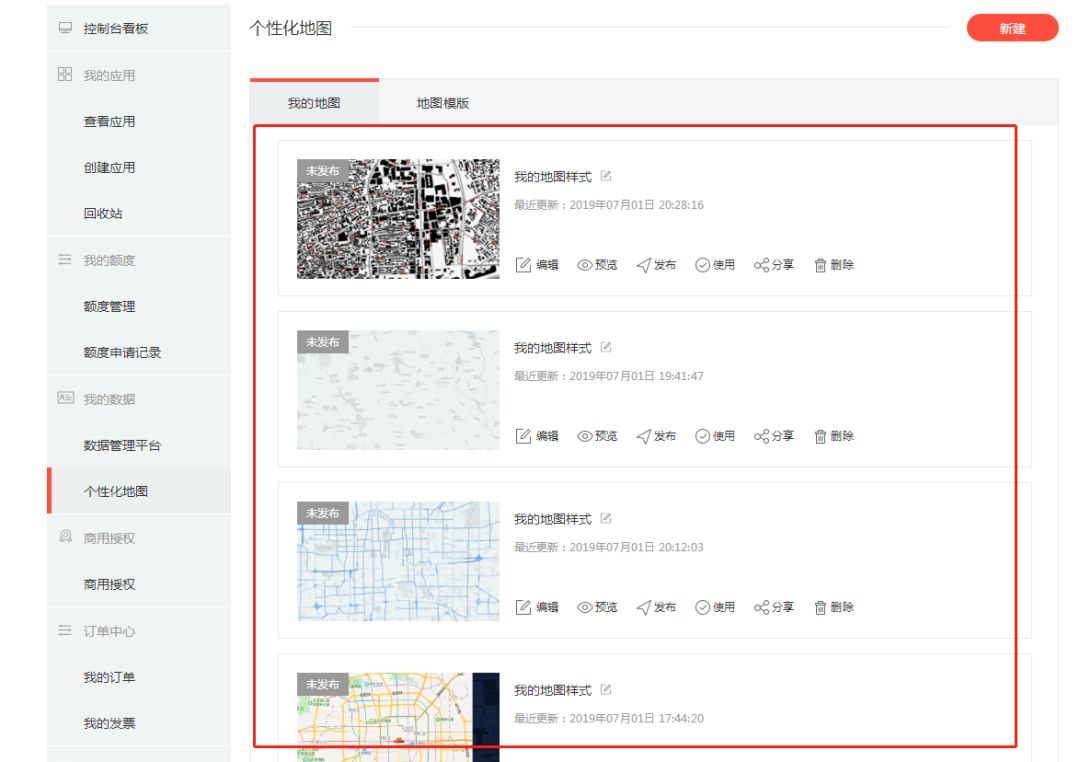
Task: Click the 我的数据 icon in sidebar
Action: 65,398
